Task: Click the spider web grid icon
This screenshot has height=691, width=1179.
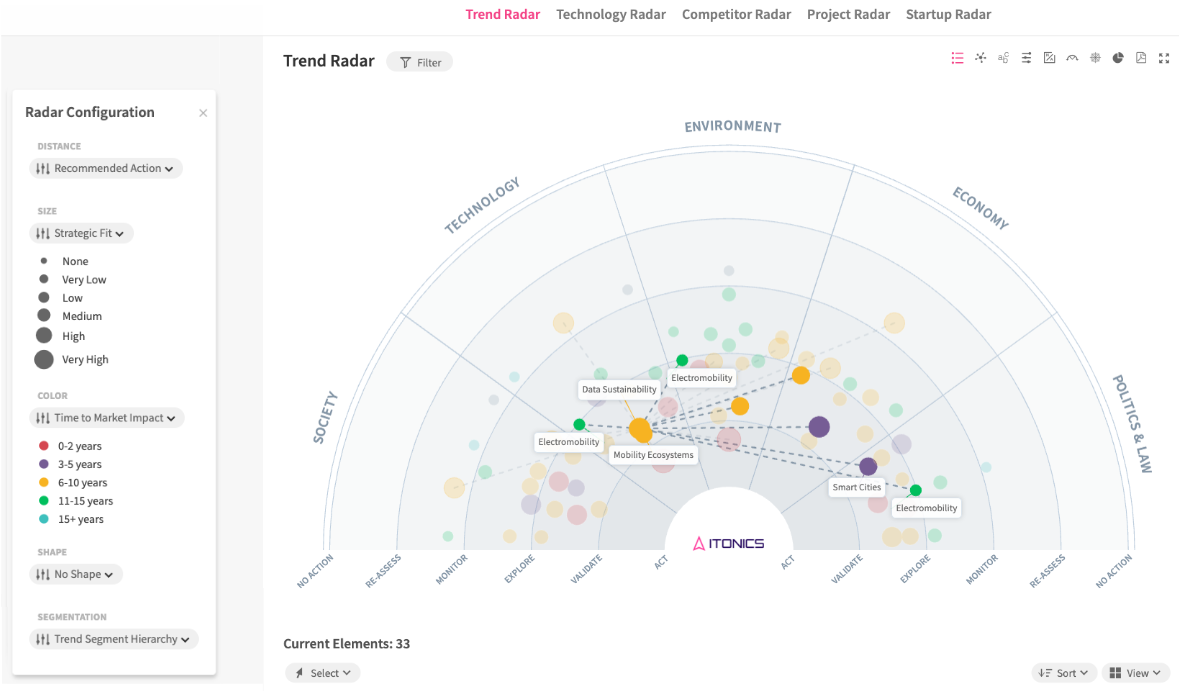Action: click(1095, 58)
